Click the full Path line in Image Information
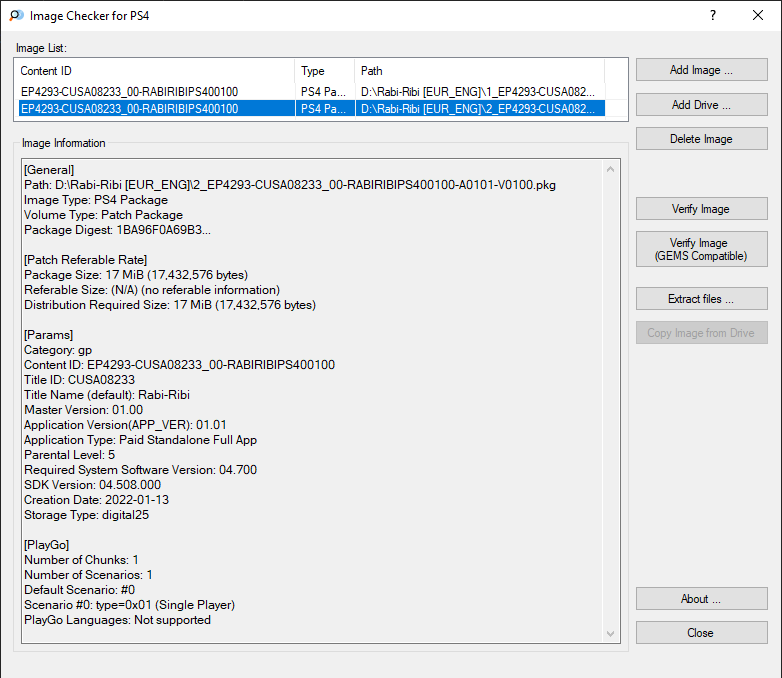 290,185
